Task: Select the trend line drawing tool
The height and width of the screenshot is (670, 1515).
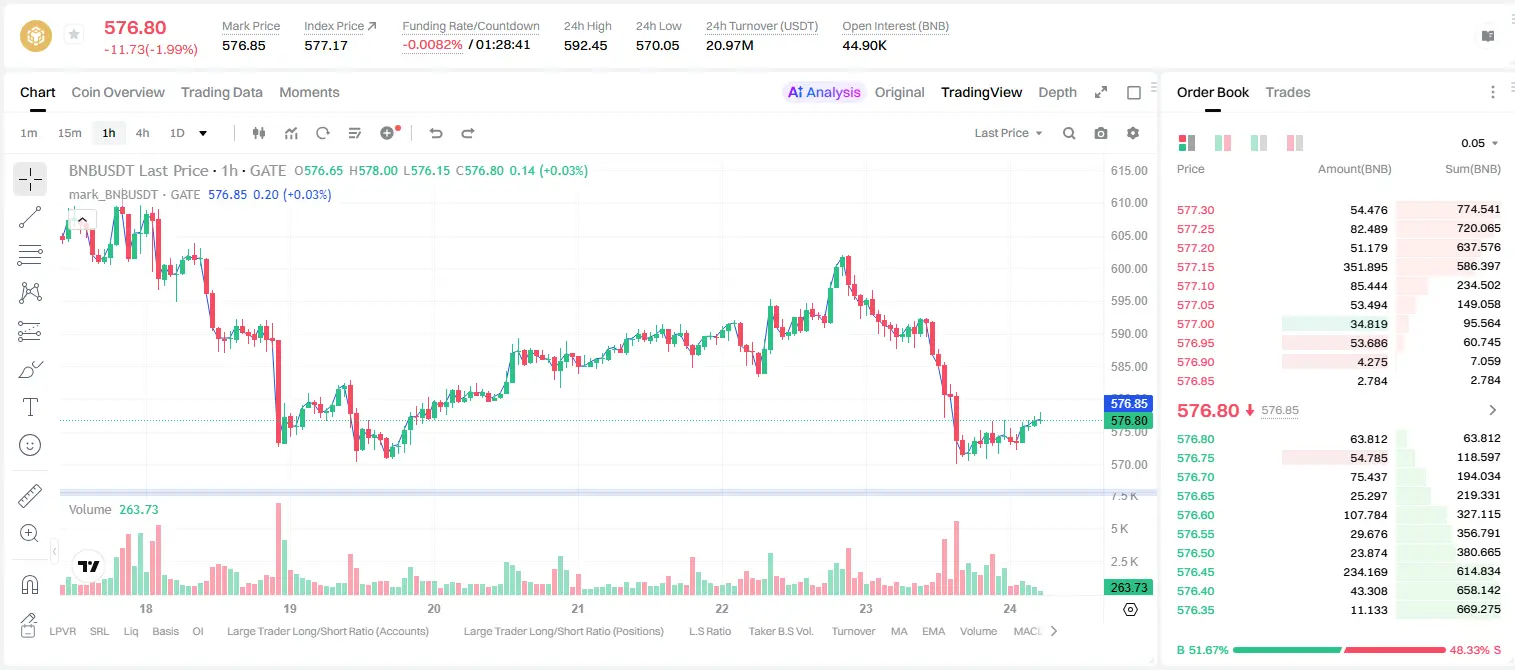Action: (x=30, y=217)
